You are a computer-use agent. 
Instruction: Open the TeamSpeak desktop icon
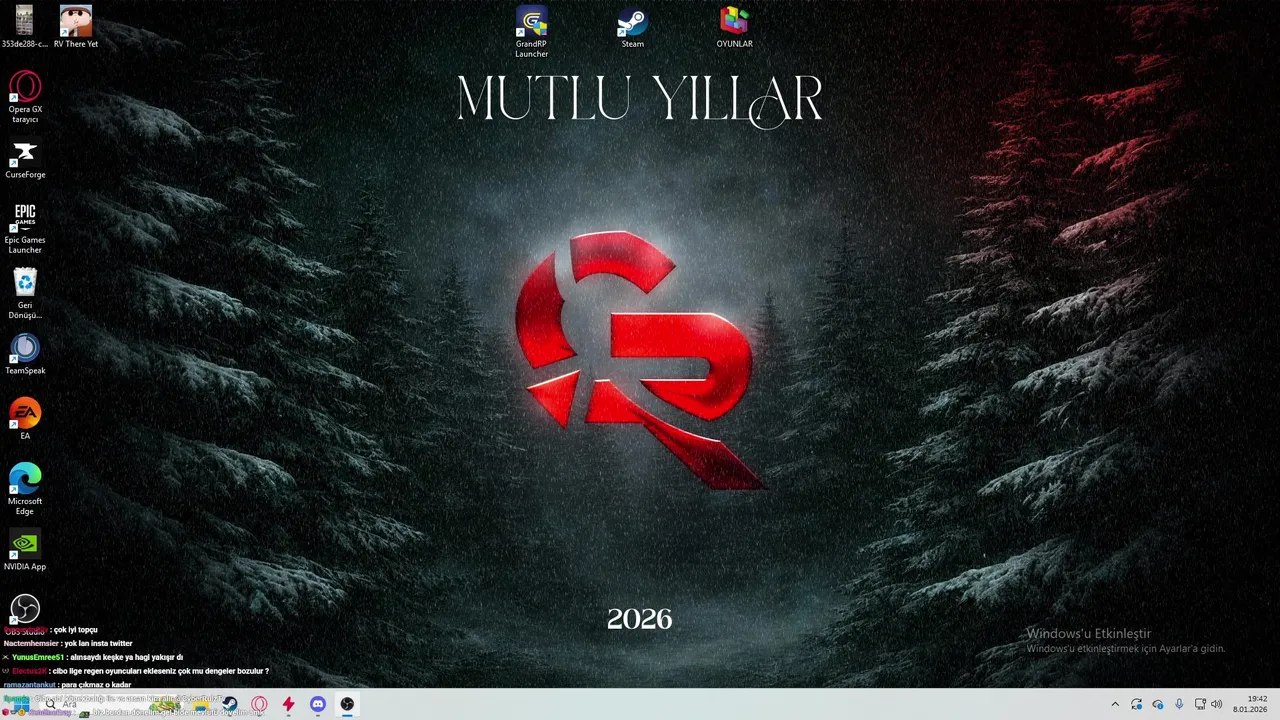click(x=25, y=355)
